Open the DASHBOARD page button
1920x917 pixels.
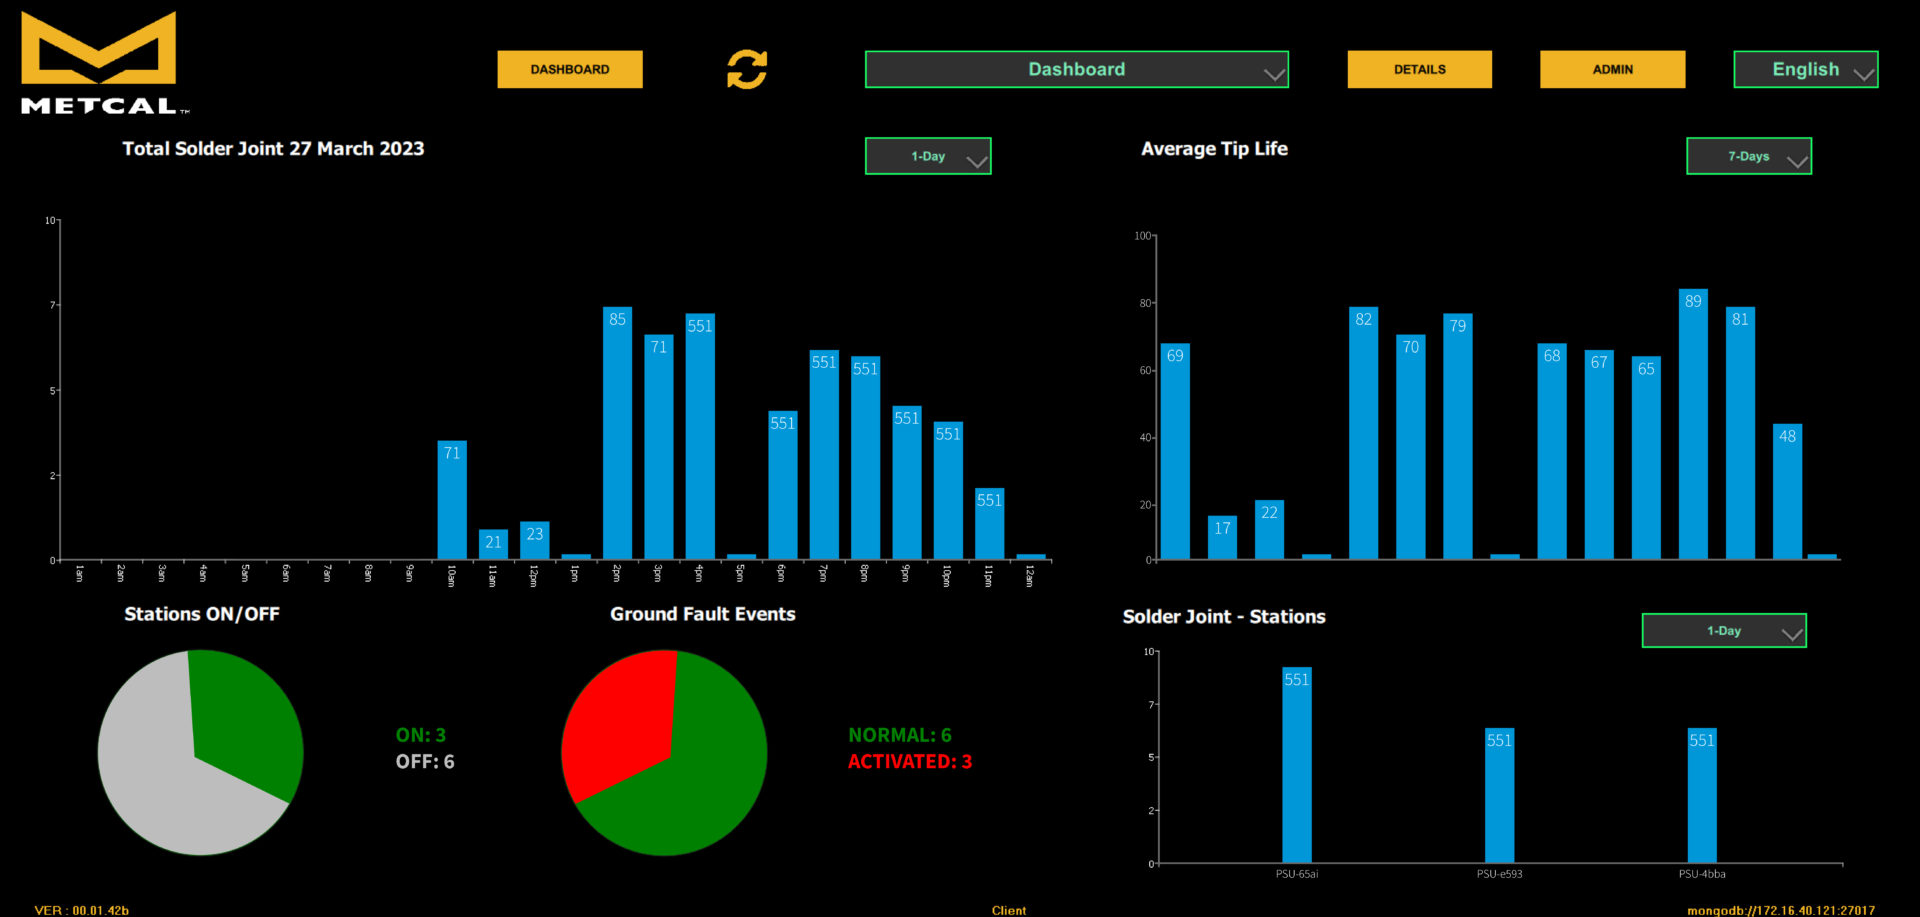(x=570, y=70)
